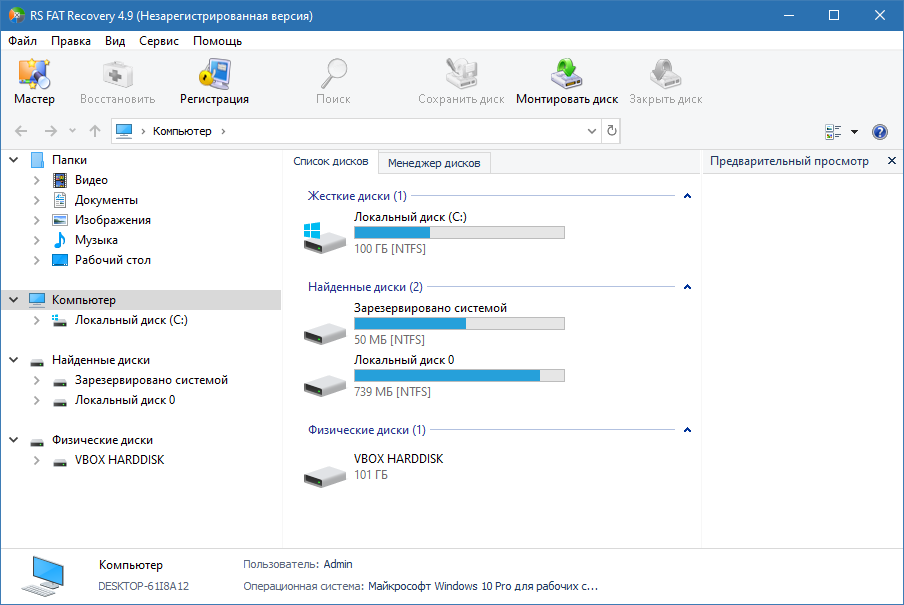This screenshot has width=904, height=605.
Task: Click the 101 ГБ size label
Action: tap(371, 475)
